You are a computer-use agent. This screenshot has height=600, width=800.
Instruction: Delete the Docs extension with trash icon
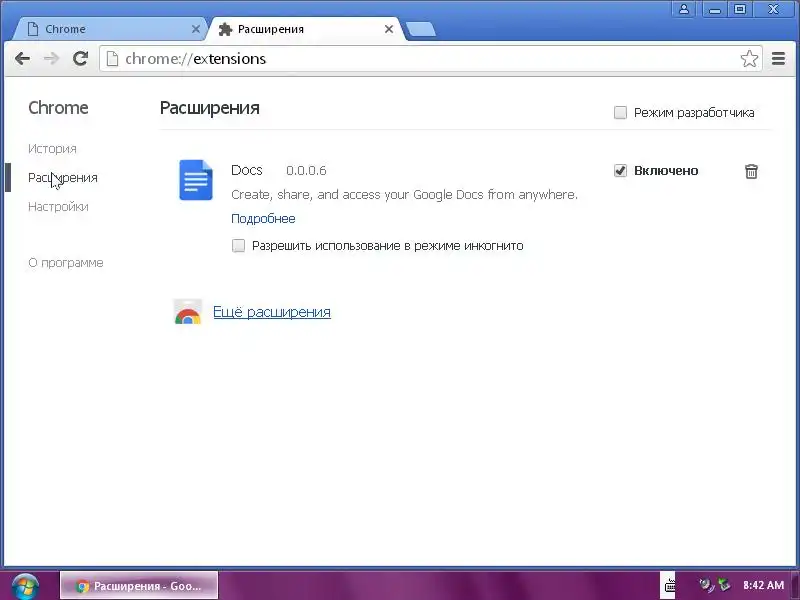tap(751, 171)
